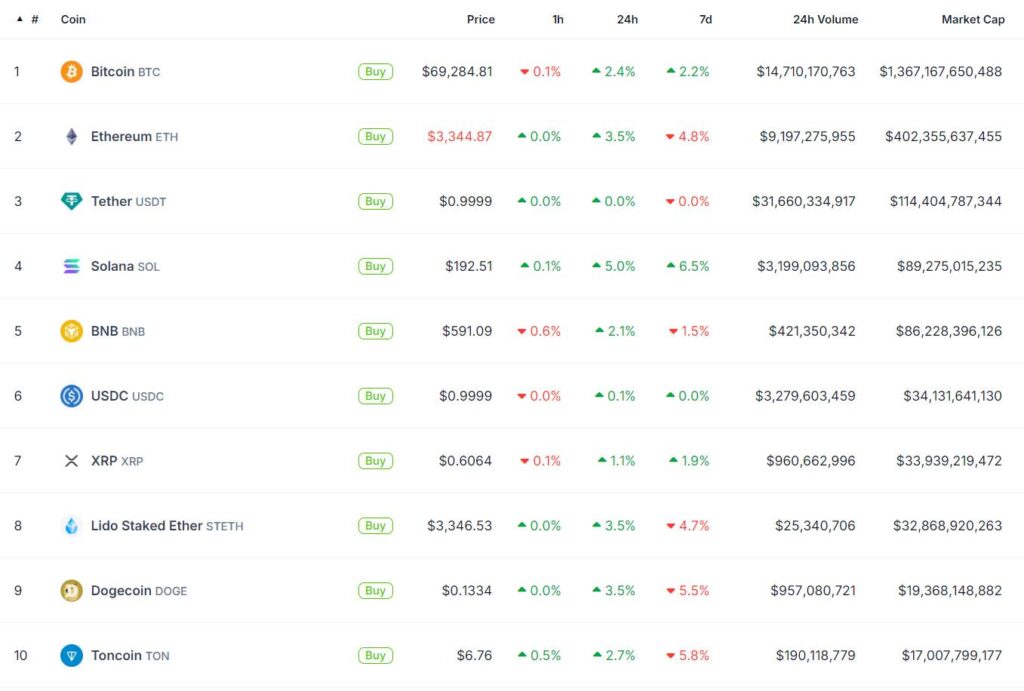Image resolution: width=1024 pixels, height=691 pixels.
Task: Open the USDC coin page link
Action: coord(127,396)
